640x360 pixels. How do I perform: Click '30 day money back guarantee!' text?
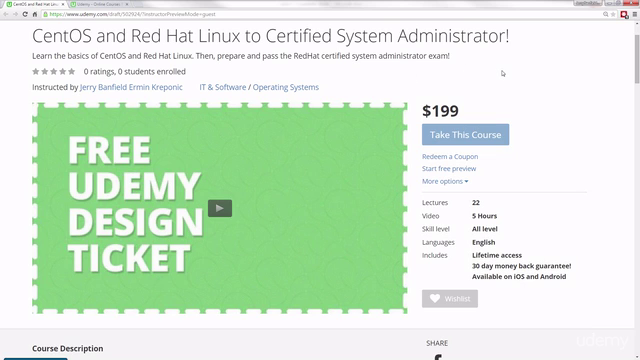(x=522, y=266)
